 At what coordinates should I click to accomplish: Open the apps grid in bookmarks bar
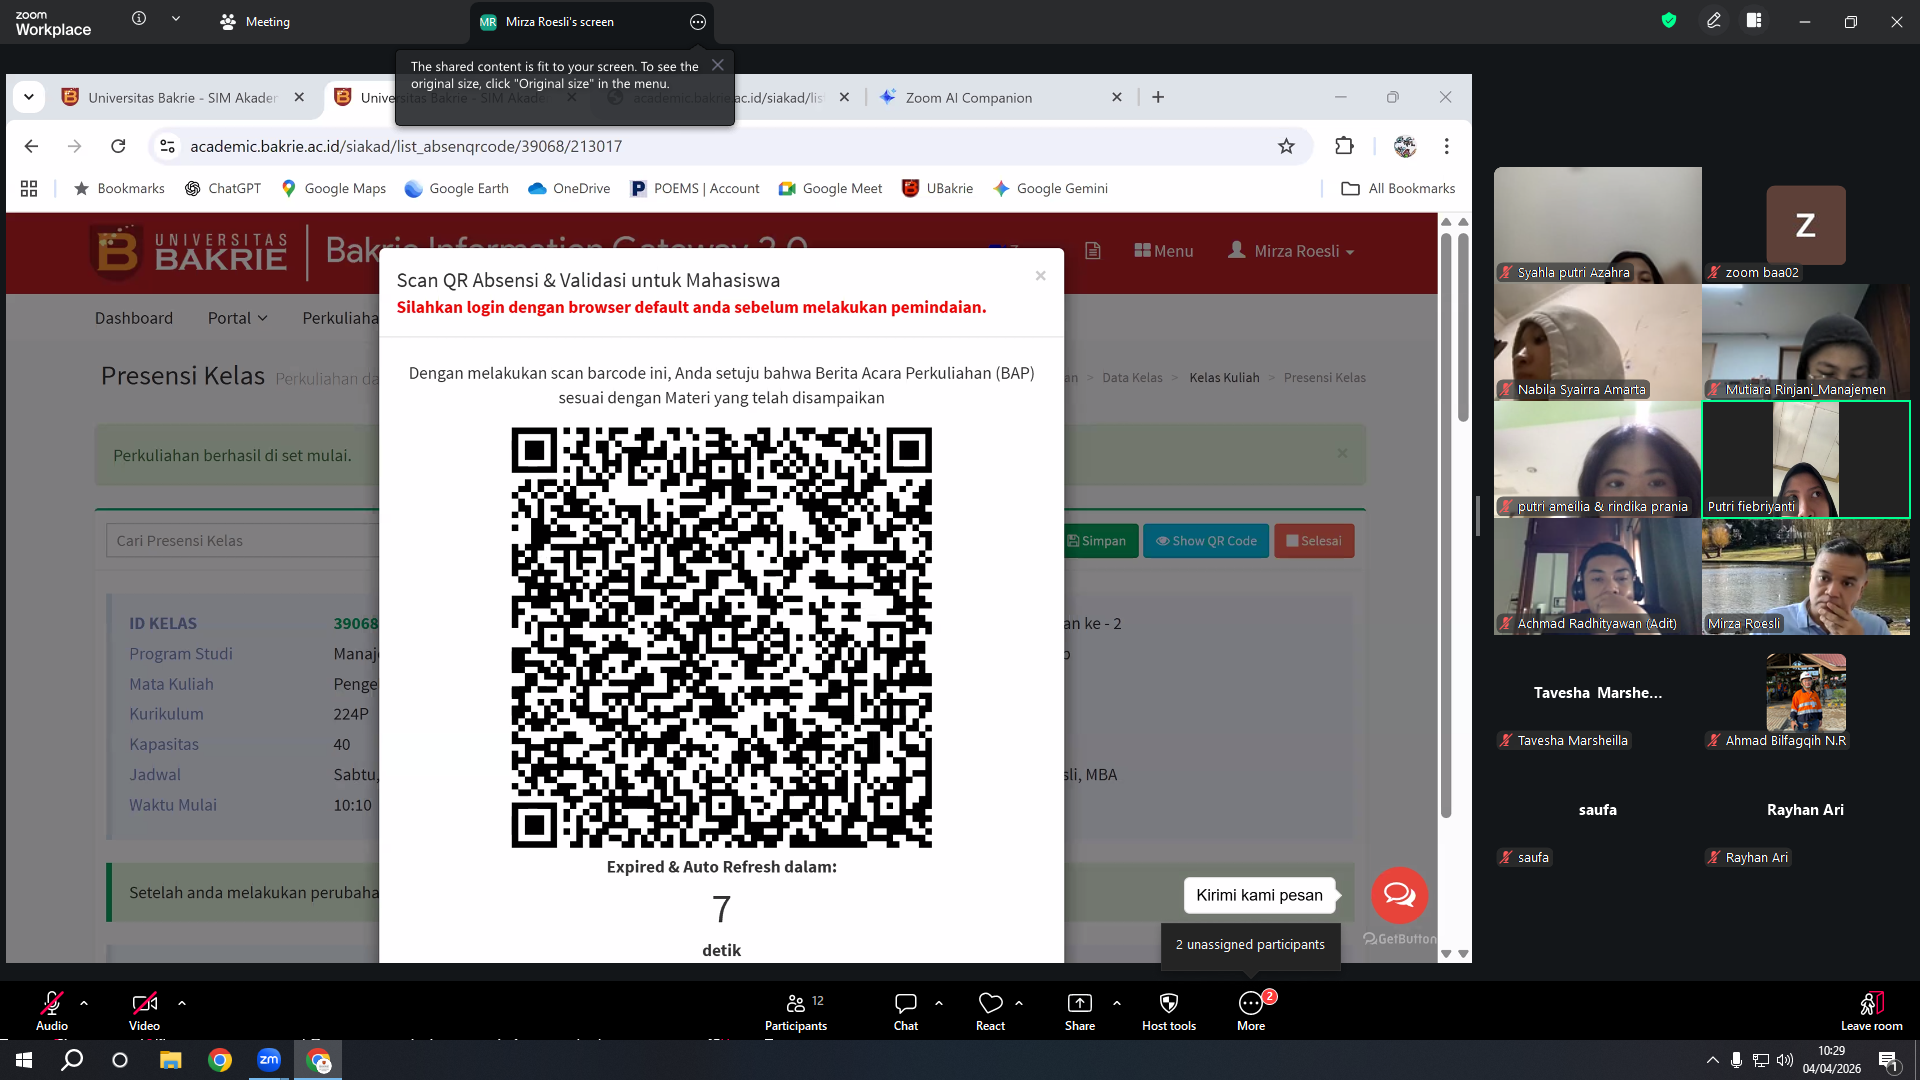click(29, 188)
